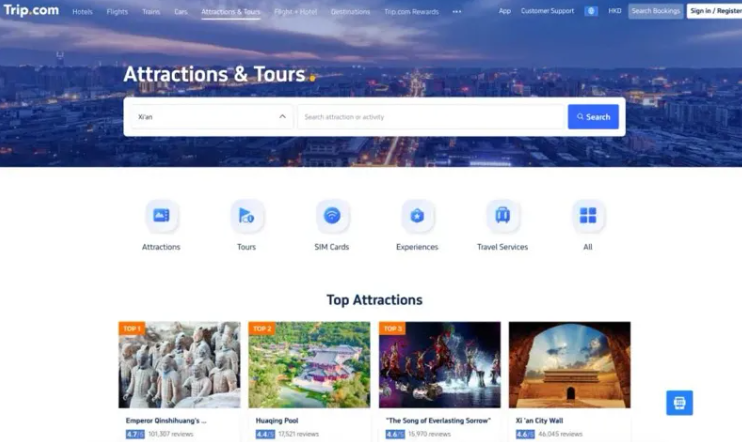Click the blue Search button
742x442 pixels.
[593, 116]
